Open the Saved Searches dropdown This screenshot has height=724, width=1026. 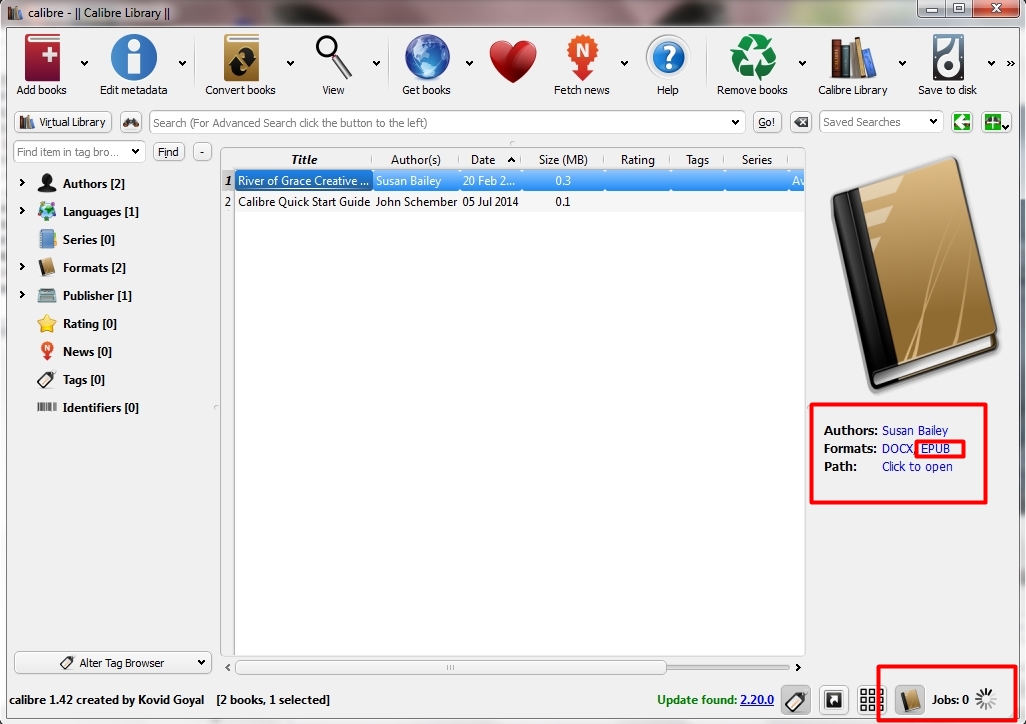880,122
